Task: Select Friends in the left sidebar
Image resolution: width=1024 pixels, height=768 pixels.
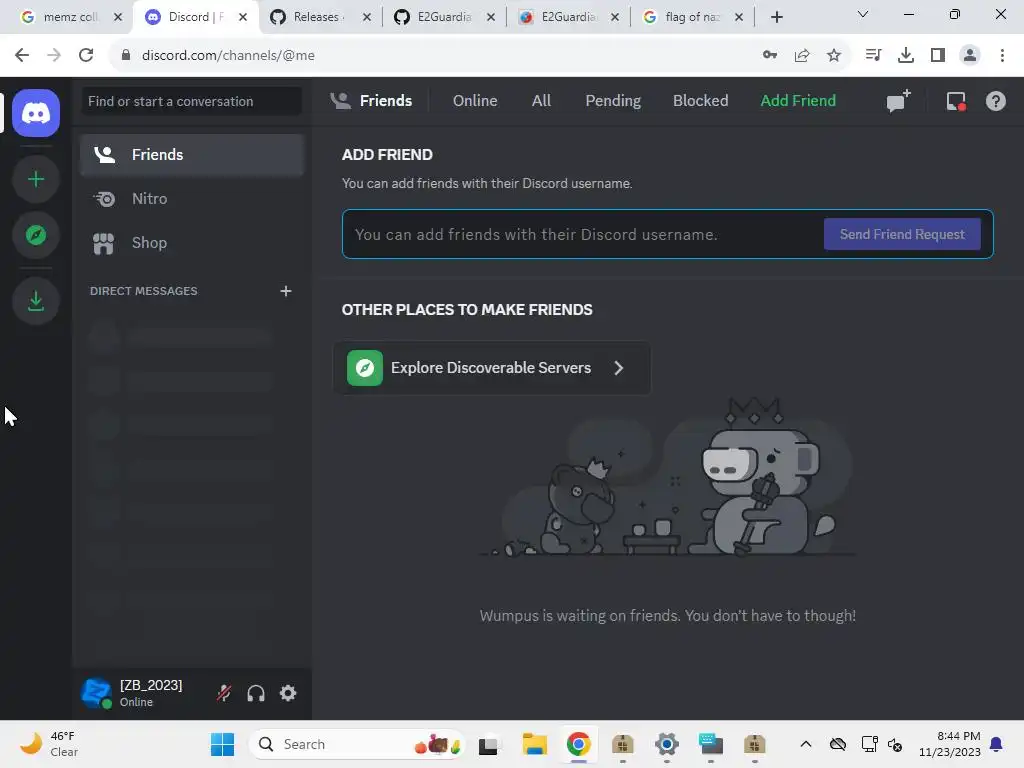Action: pyautogui.click(x=192, y=155)
